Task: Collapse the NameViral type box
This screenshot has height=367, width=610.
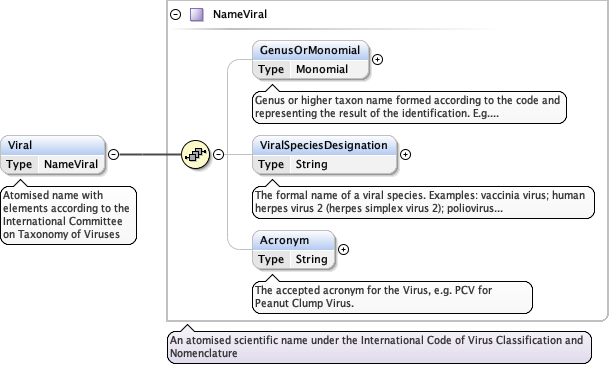Action: [x=176, y=15]
